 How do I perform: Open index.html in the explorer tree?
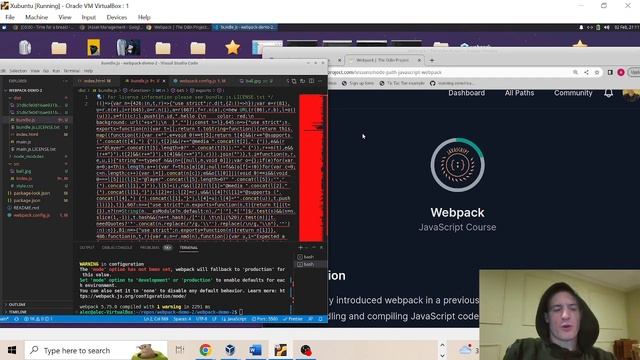[x=27, y=134]
